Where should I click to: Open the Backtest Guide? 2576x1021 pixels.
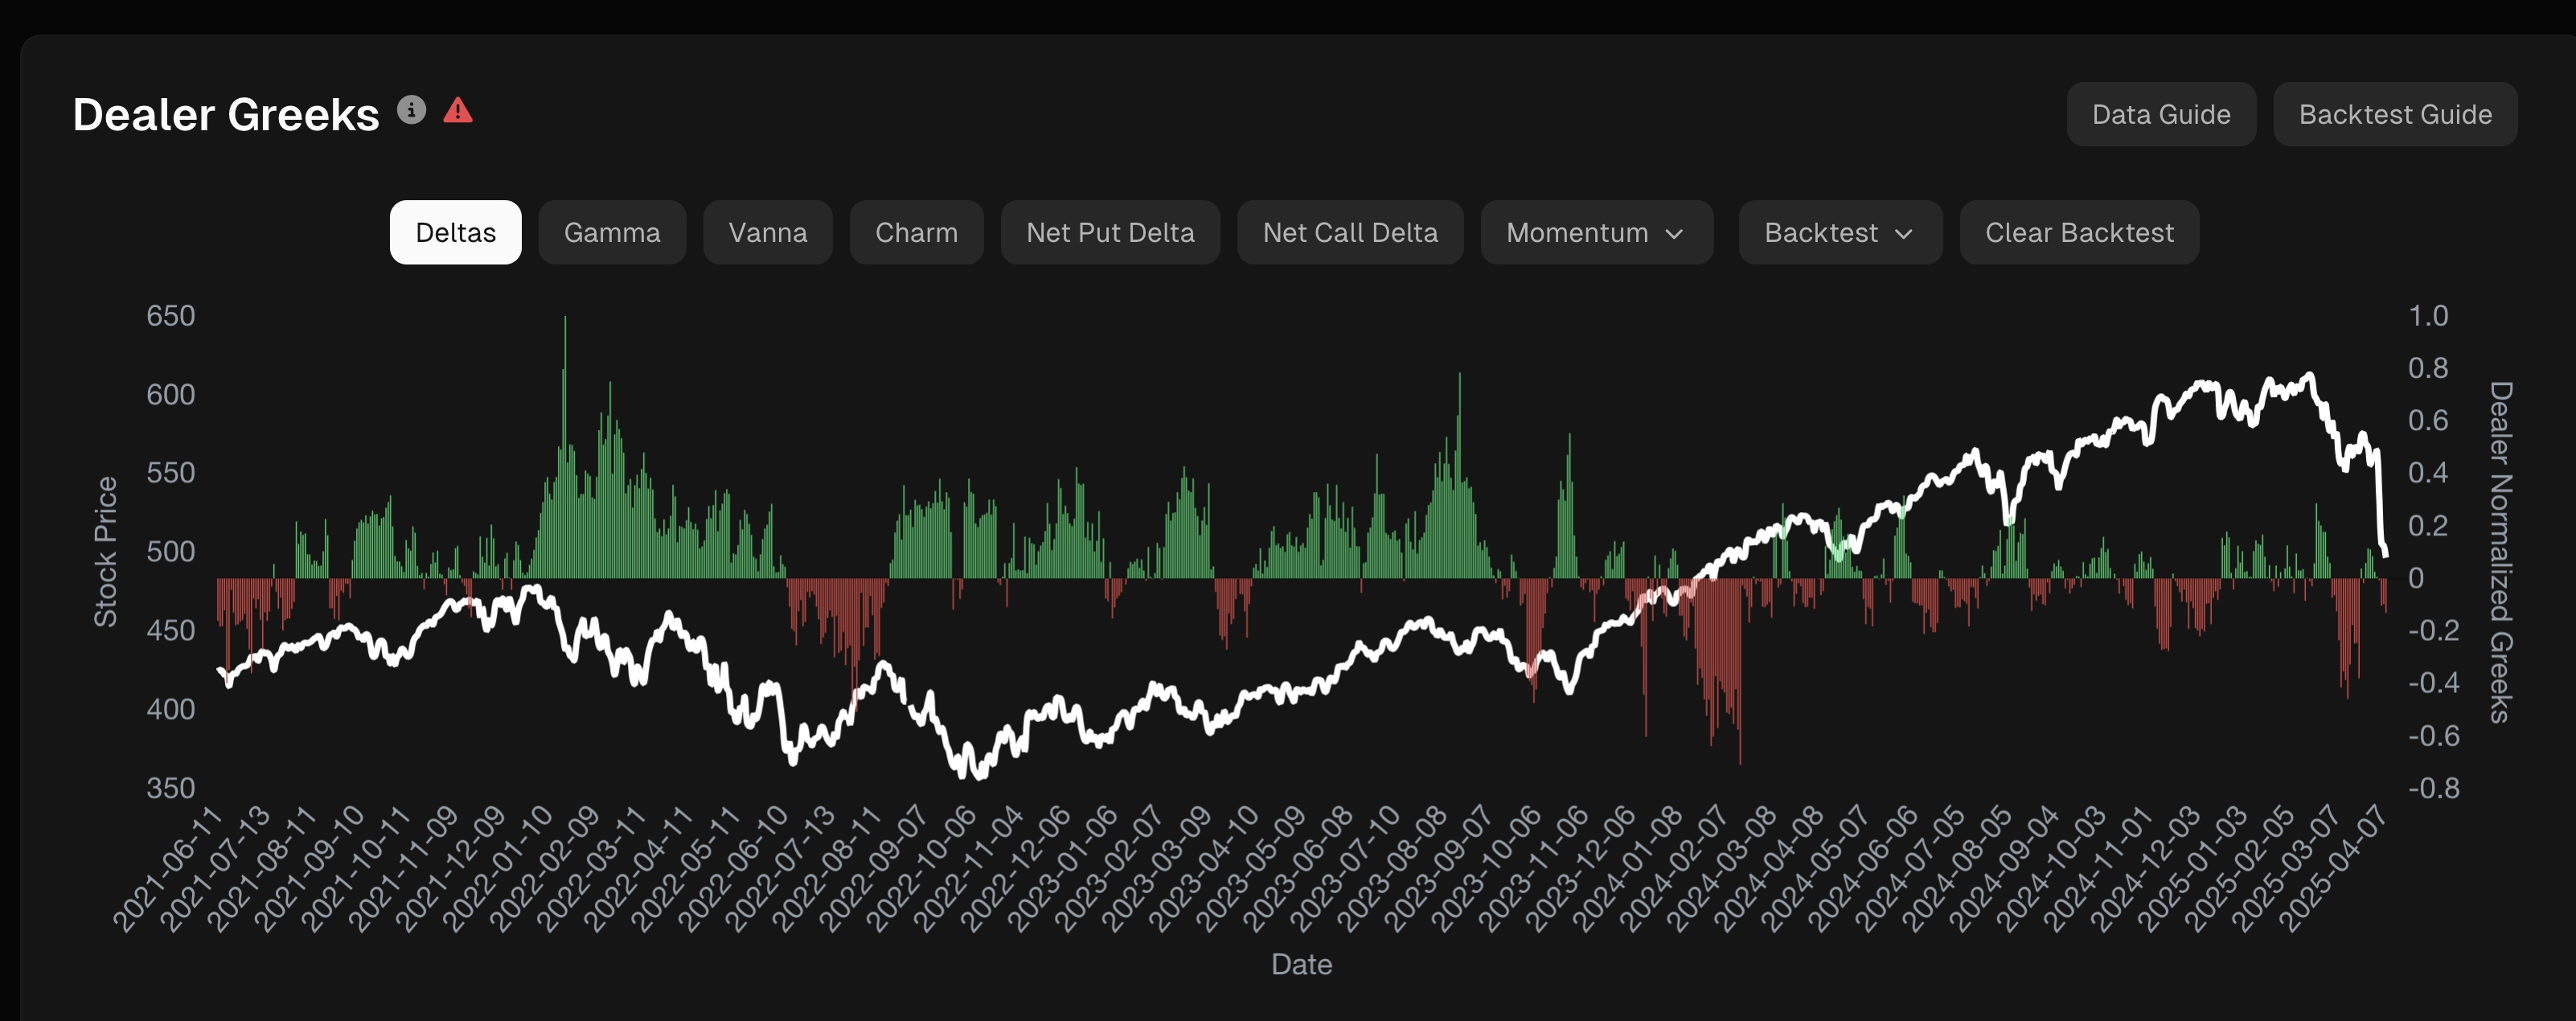coord(2395,115)
